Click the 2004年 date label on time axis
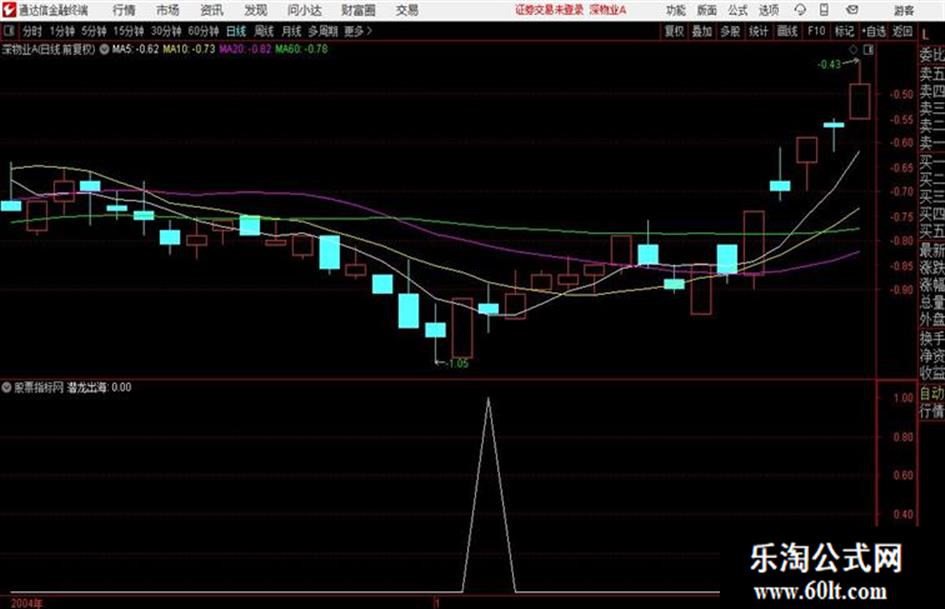Screen dimensions: 945x609 point(27,603)
